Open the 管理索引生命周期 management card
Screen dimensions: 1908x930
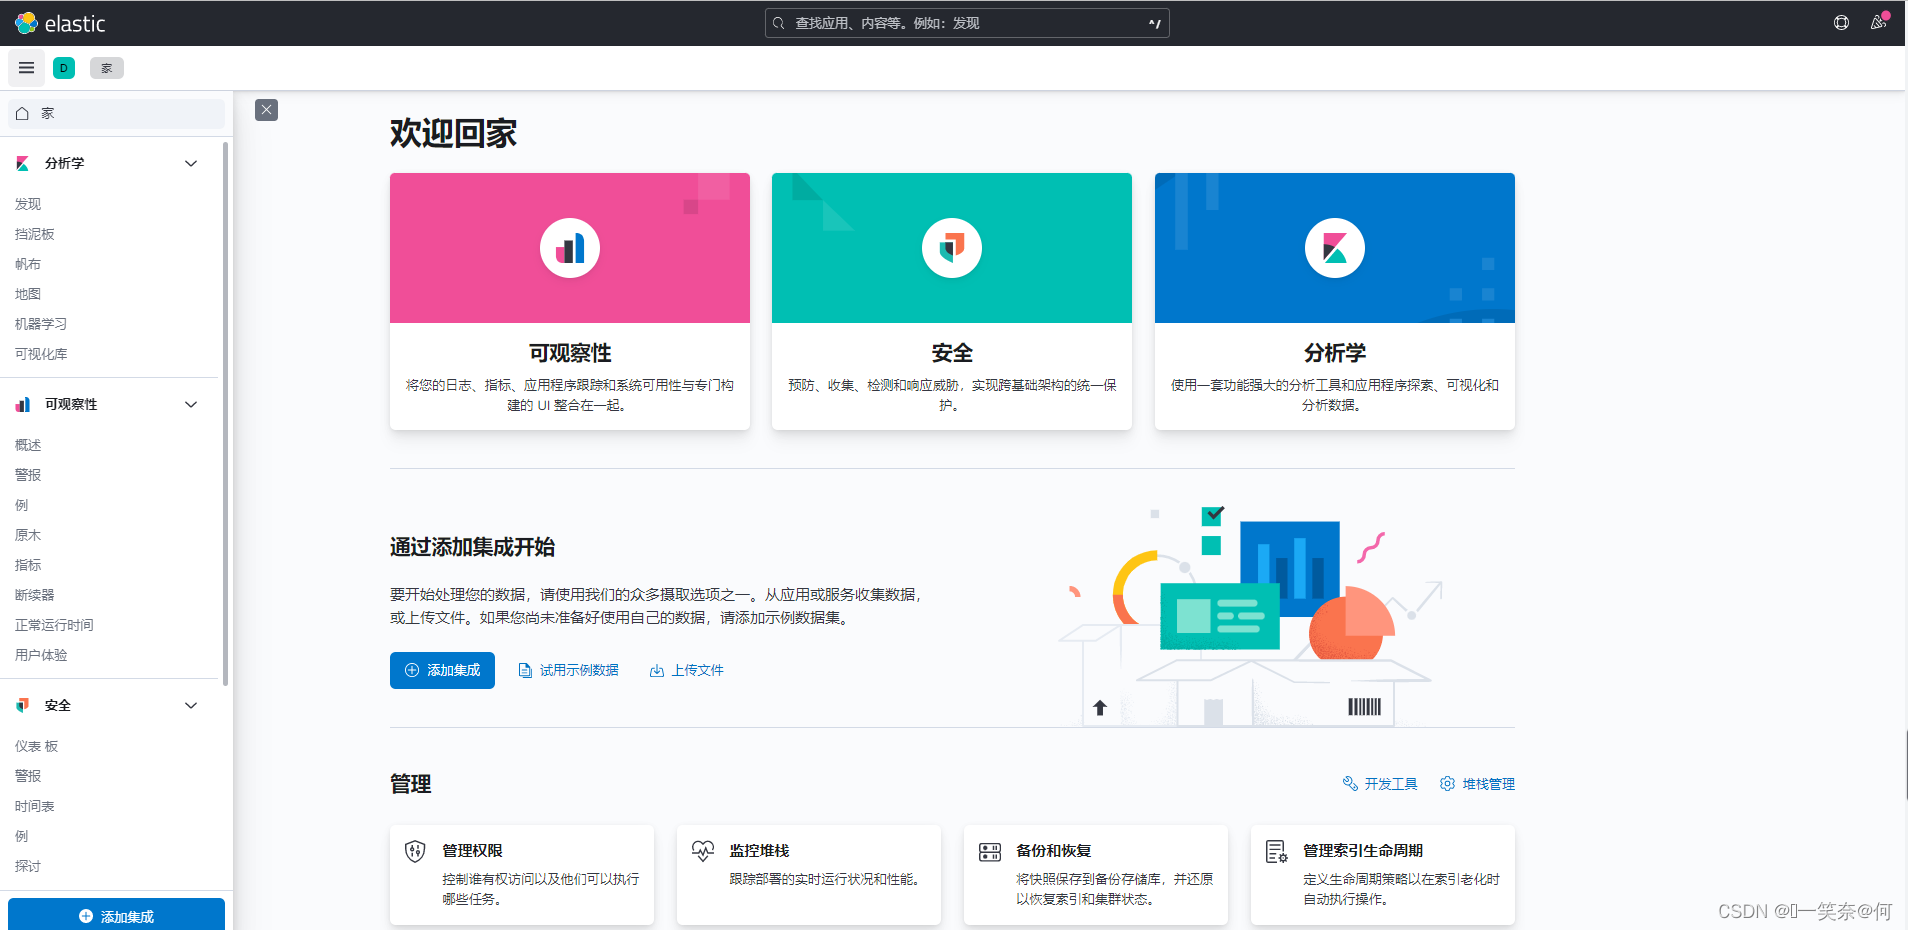(1383, 875)
